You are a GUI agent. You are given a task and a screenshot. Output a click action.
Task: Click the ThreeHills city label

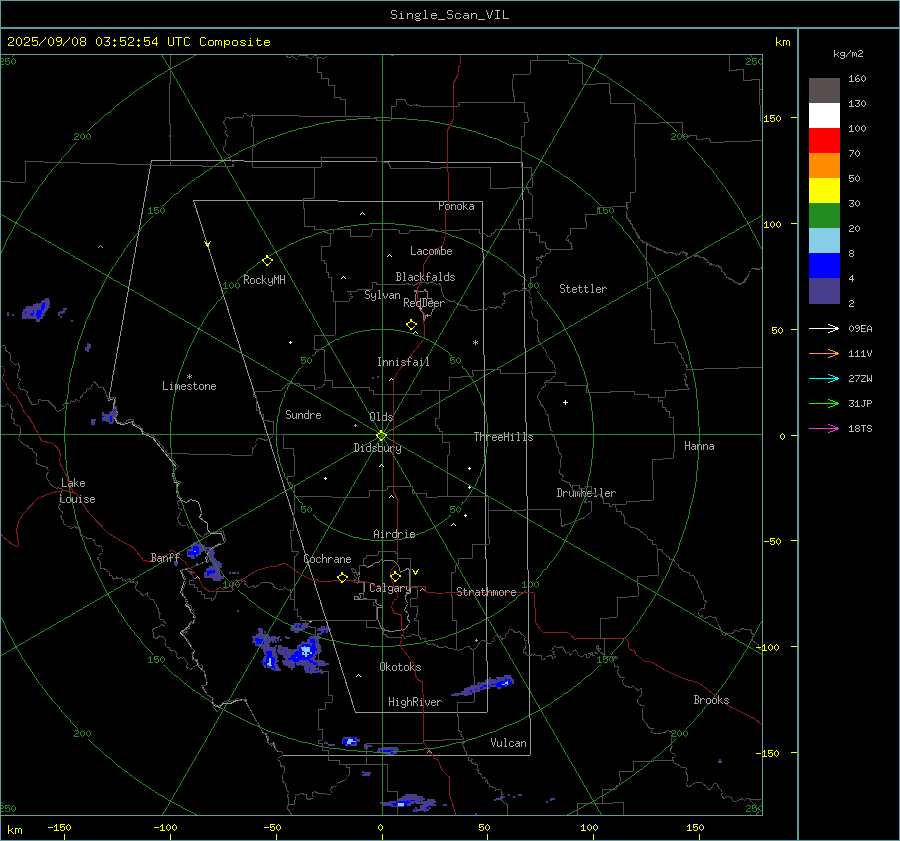click(503, 437)
